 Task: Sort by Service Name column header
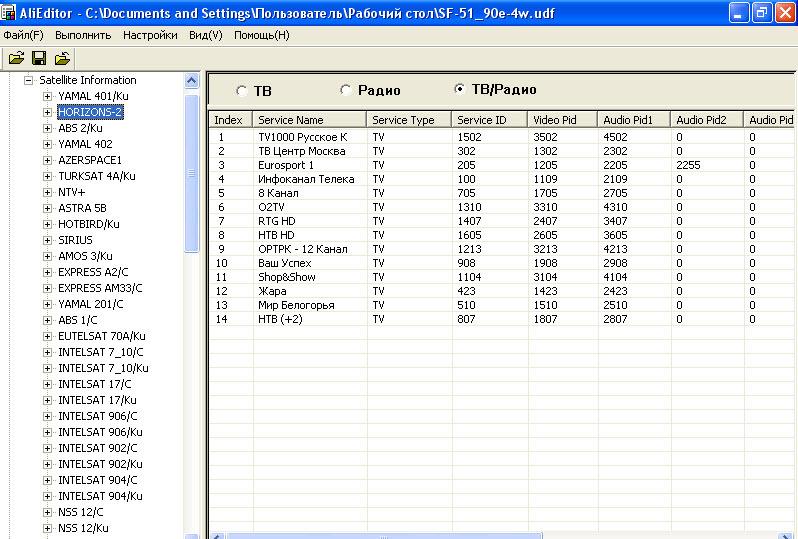(309, 120)
